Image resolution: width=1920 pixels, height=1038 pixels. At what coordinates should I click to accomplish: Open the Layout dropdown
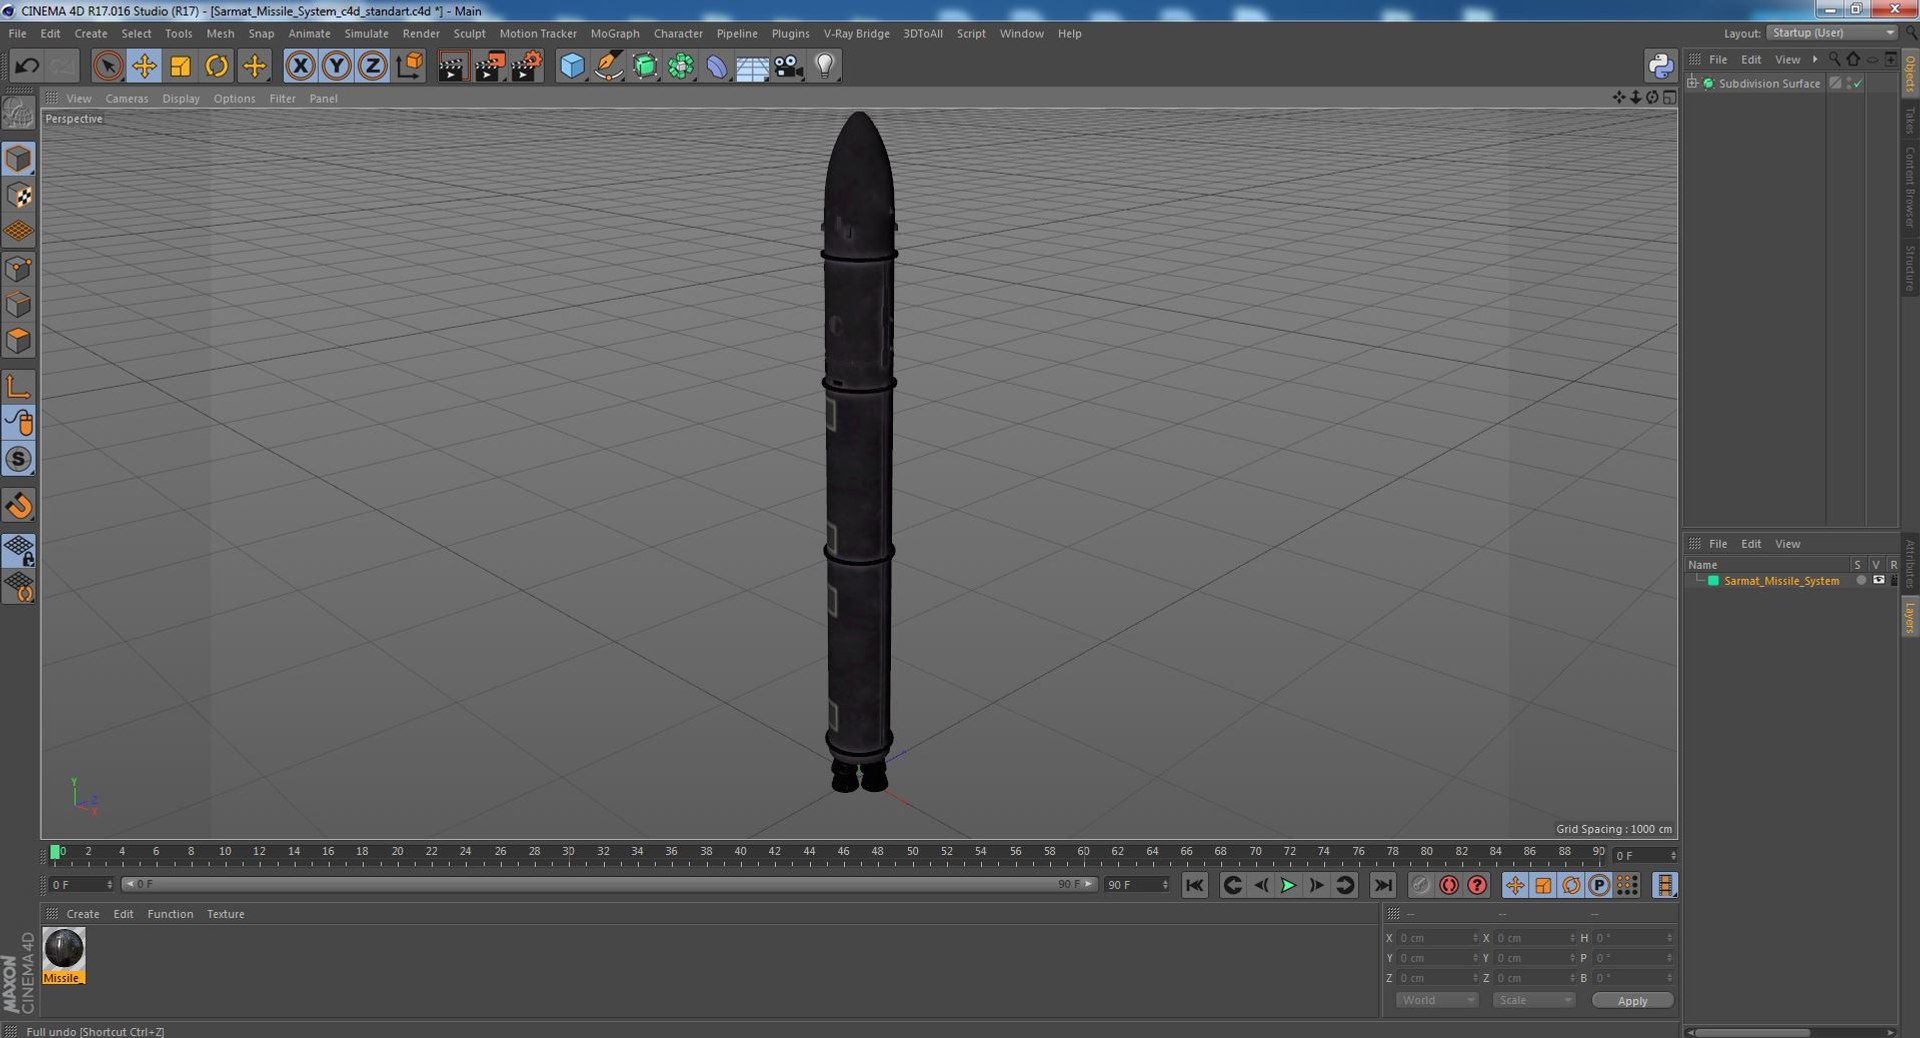point(1832,33)
